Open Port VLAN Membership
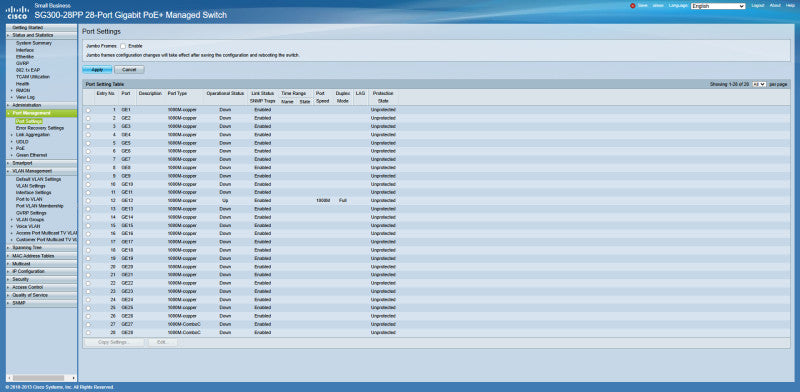The width and height of the screenshot is (800, 392). point(40,206)
